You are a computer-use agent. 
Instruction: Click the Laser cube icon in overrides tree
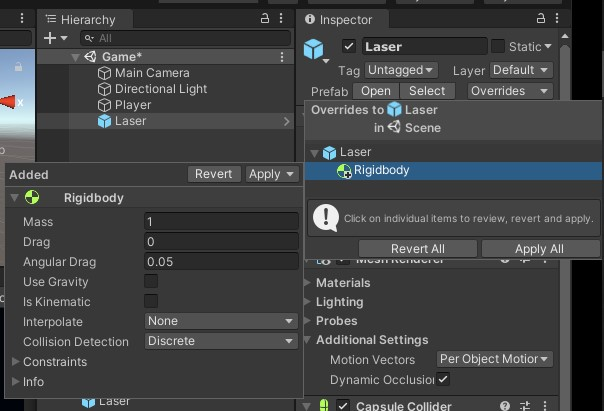coord(329,153)
